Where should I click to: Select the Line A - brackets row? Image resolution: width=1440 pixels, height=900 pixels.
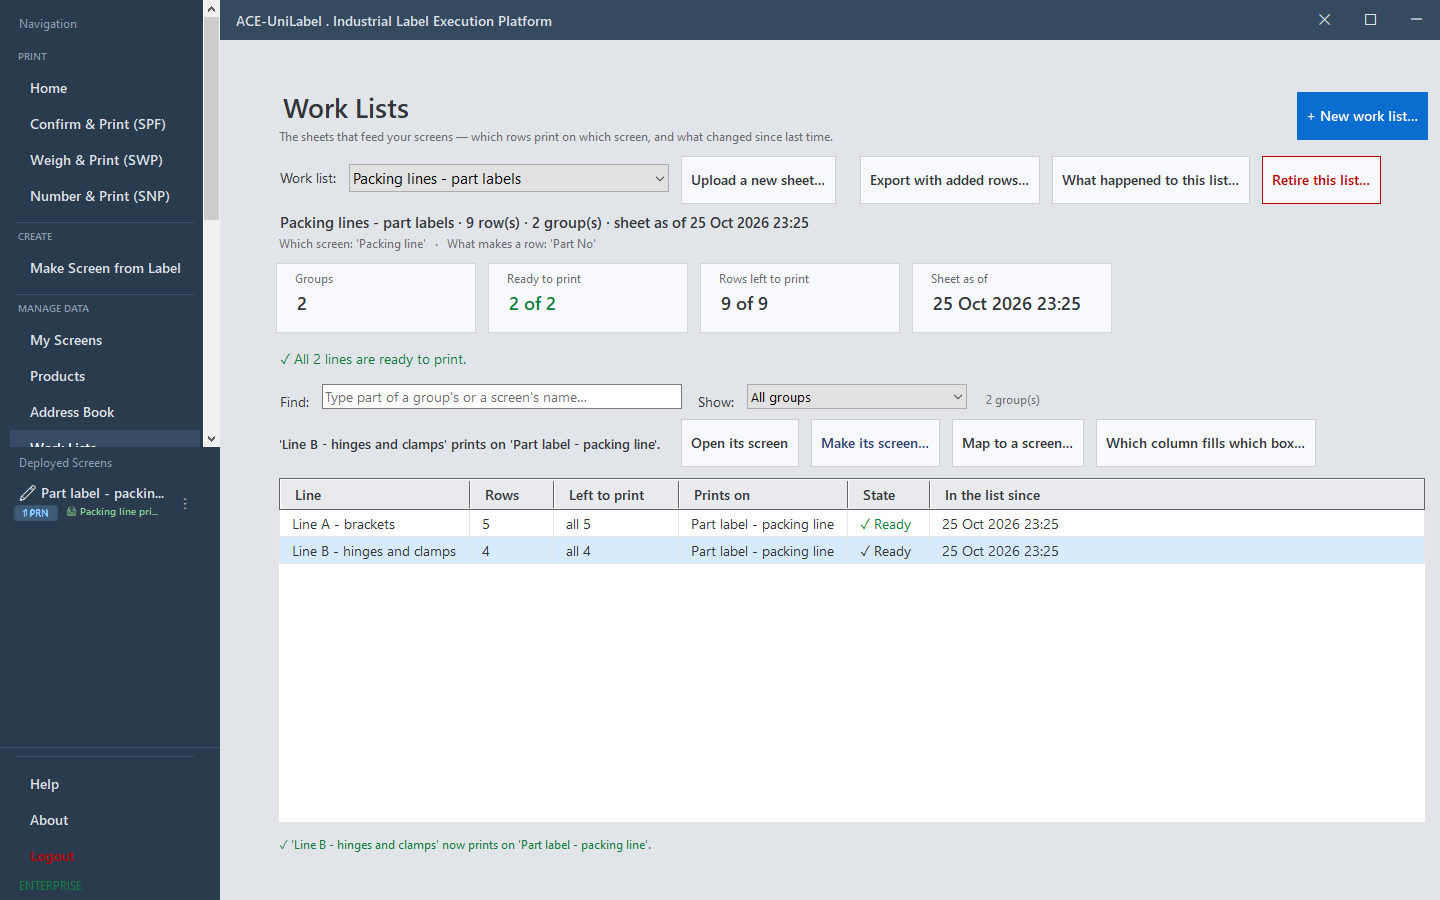pyautogui.click(x=851, y=524)
